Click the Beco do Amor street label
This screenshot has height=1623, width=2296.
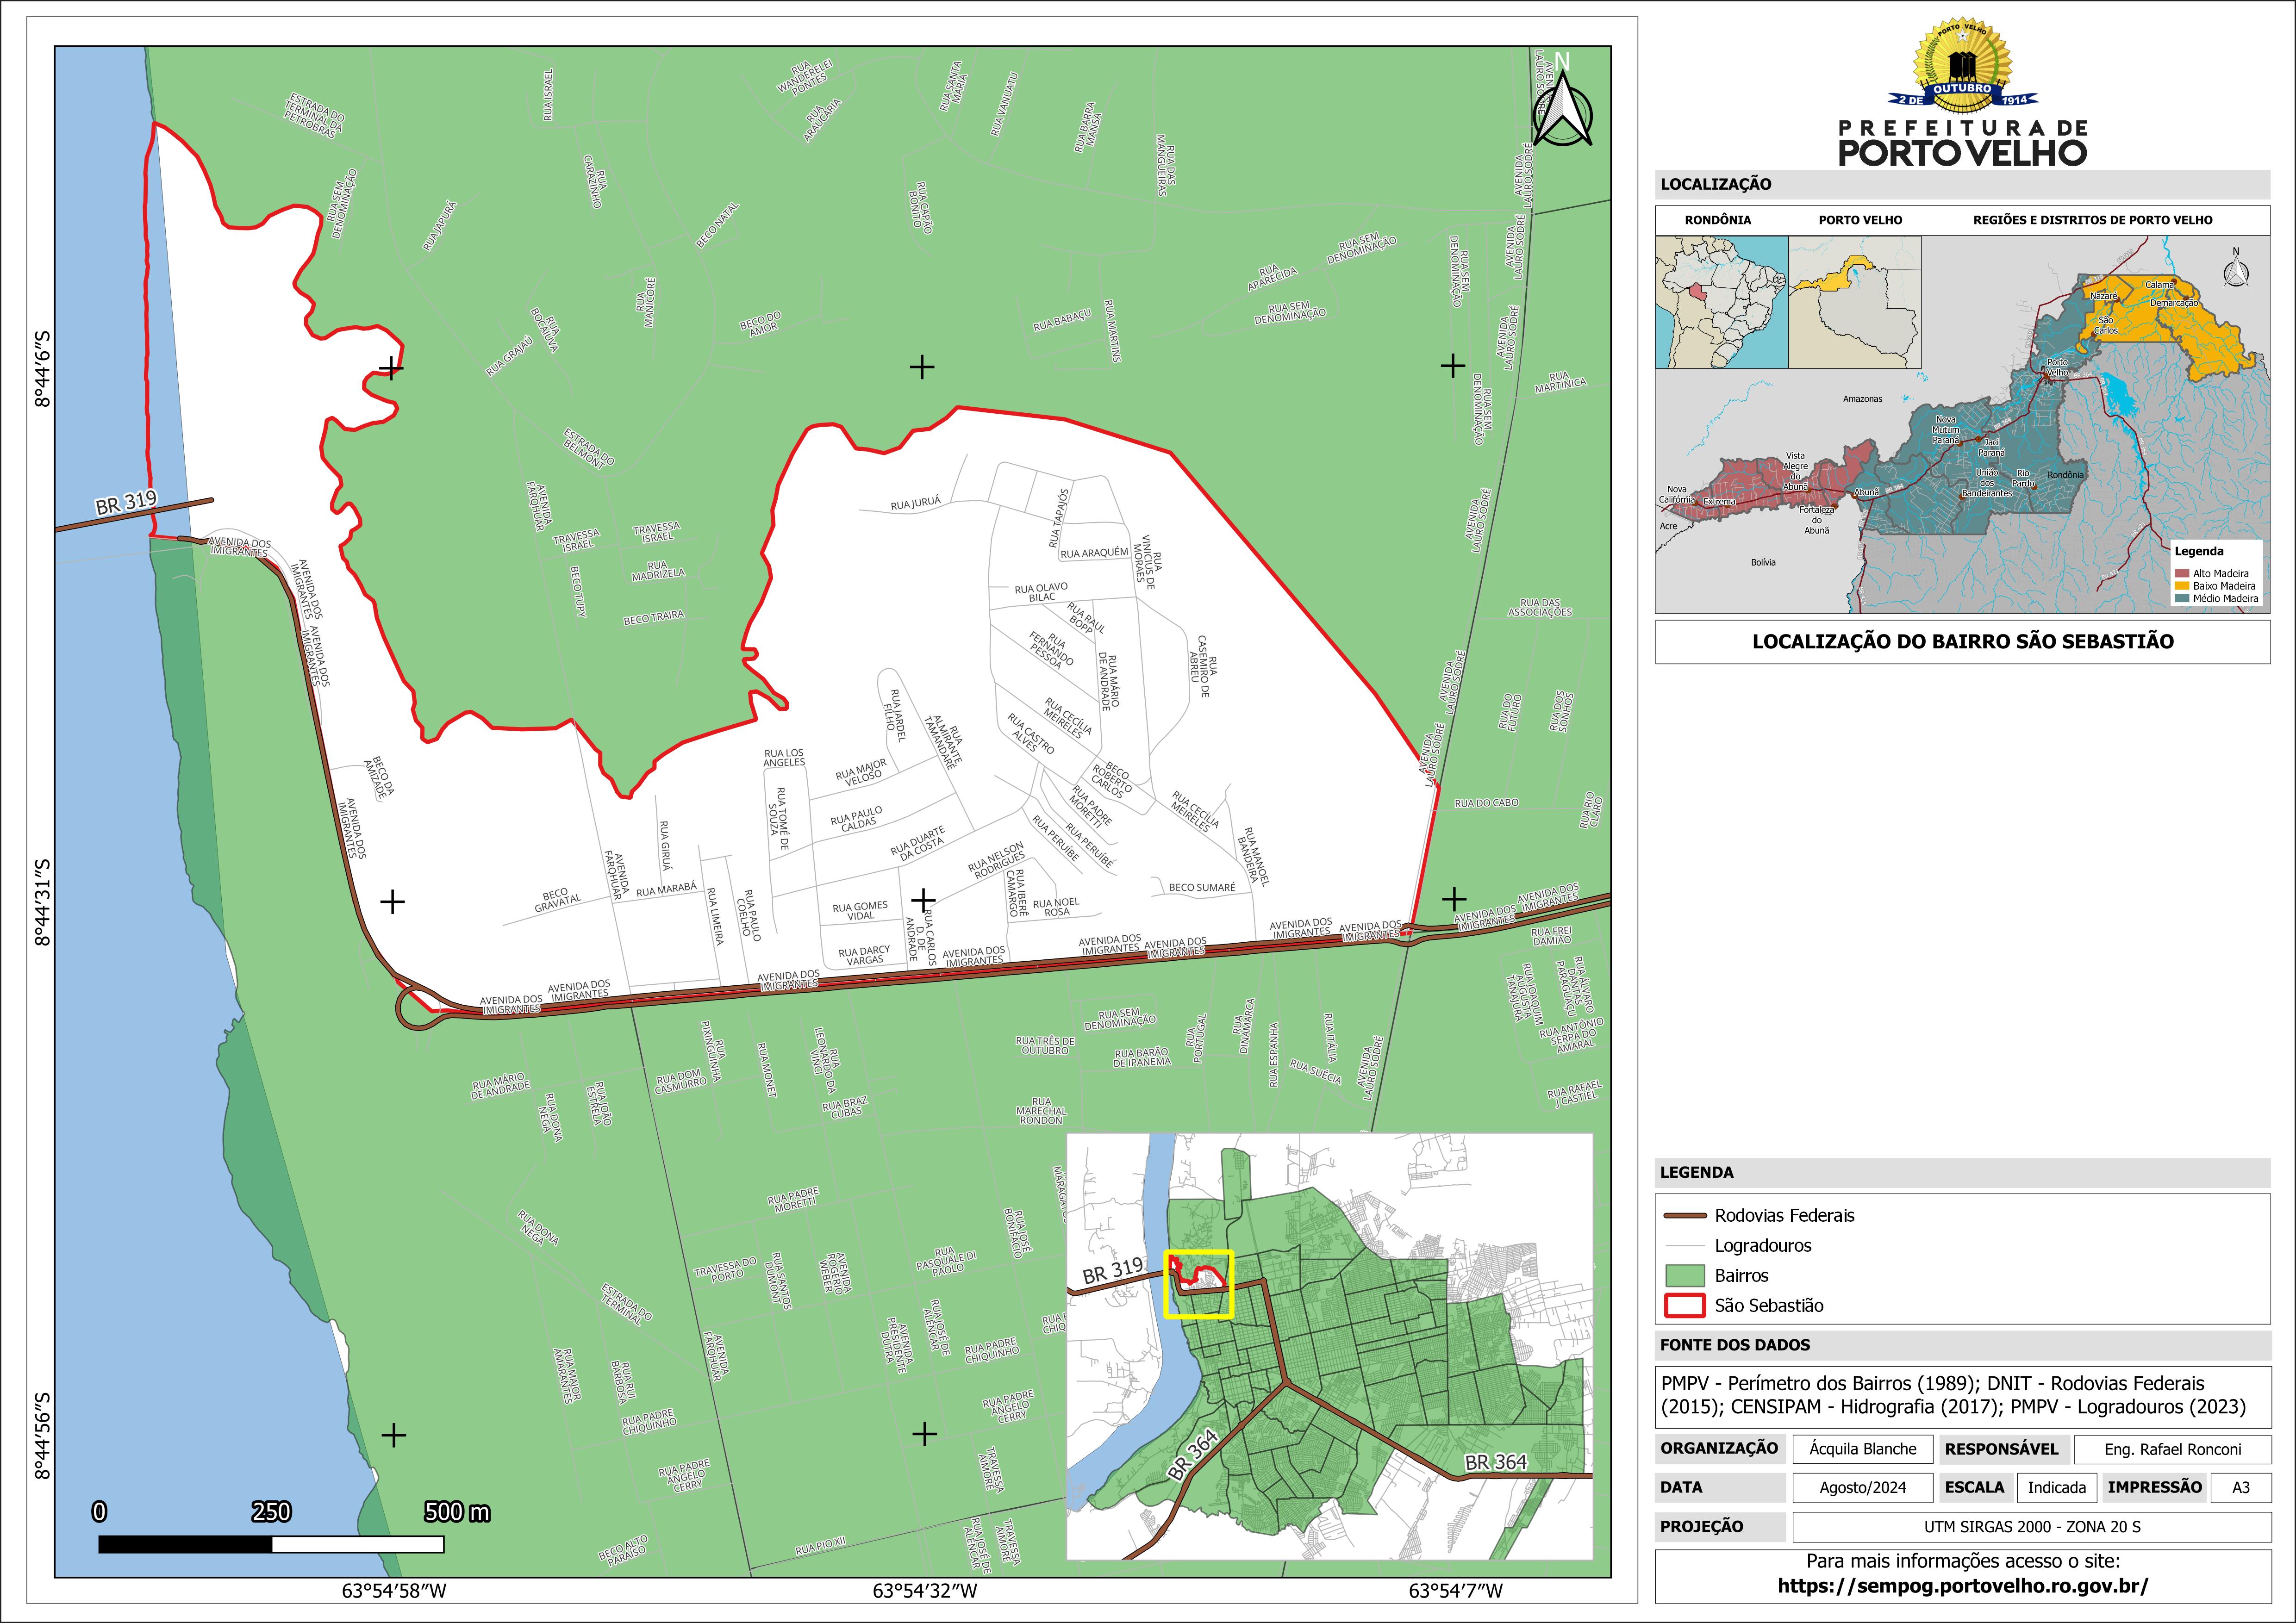click(761, 324)
